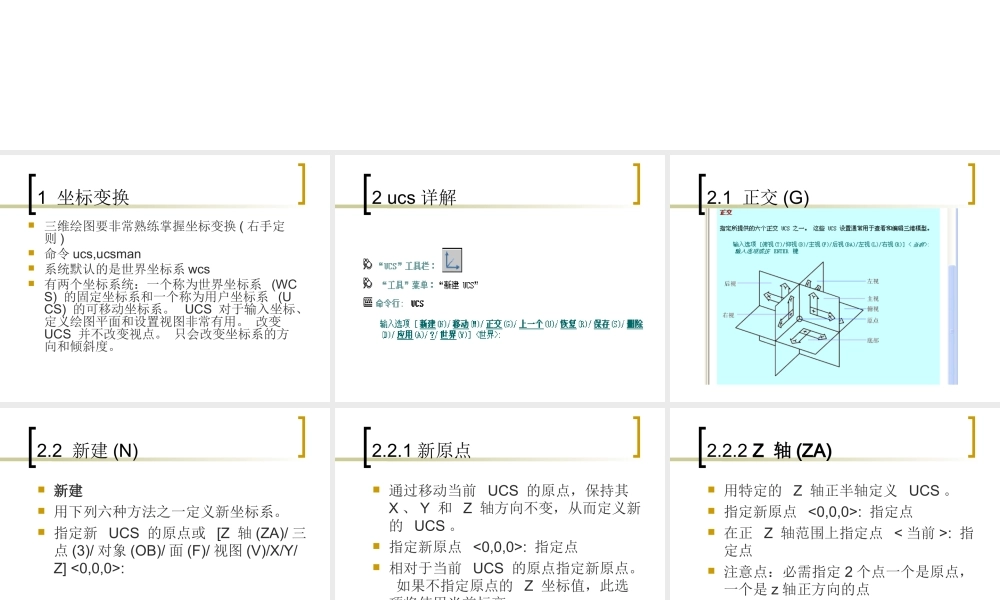Click text "工具" 菜单: "新建 UCS"
Image resolution: width=1000 pixels, height=600 pixels.
coord(429,284)
